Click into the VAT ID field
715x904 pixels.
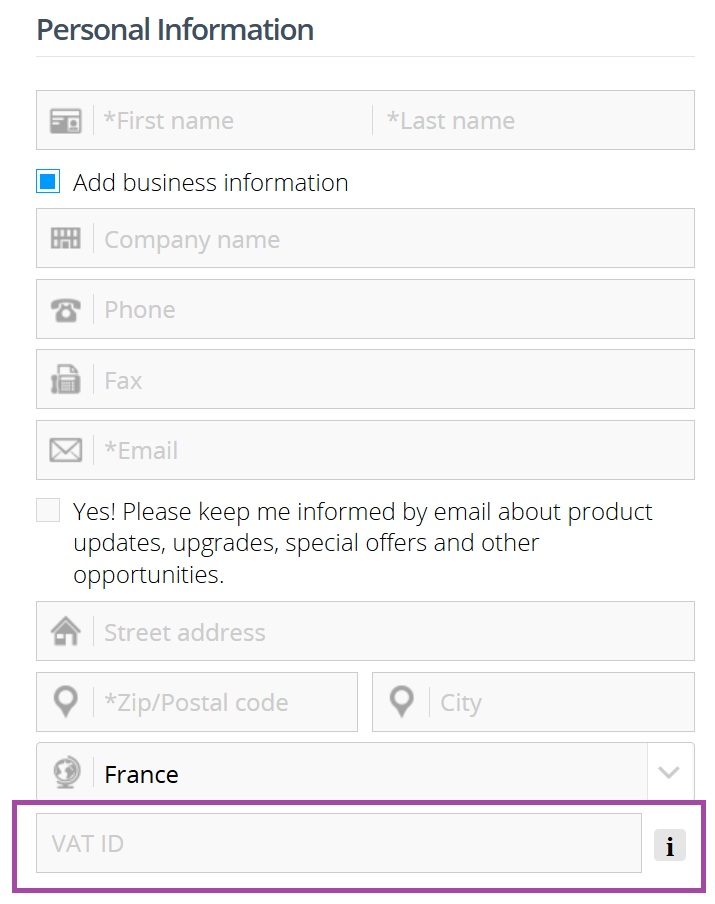point(338,843)
